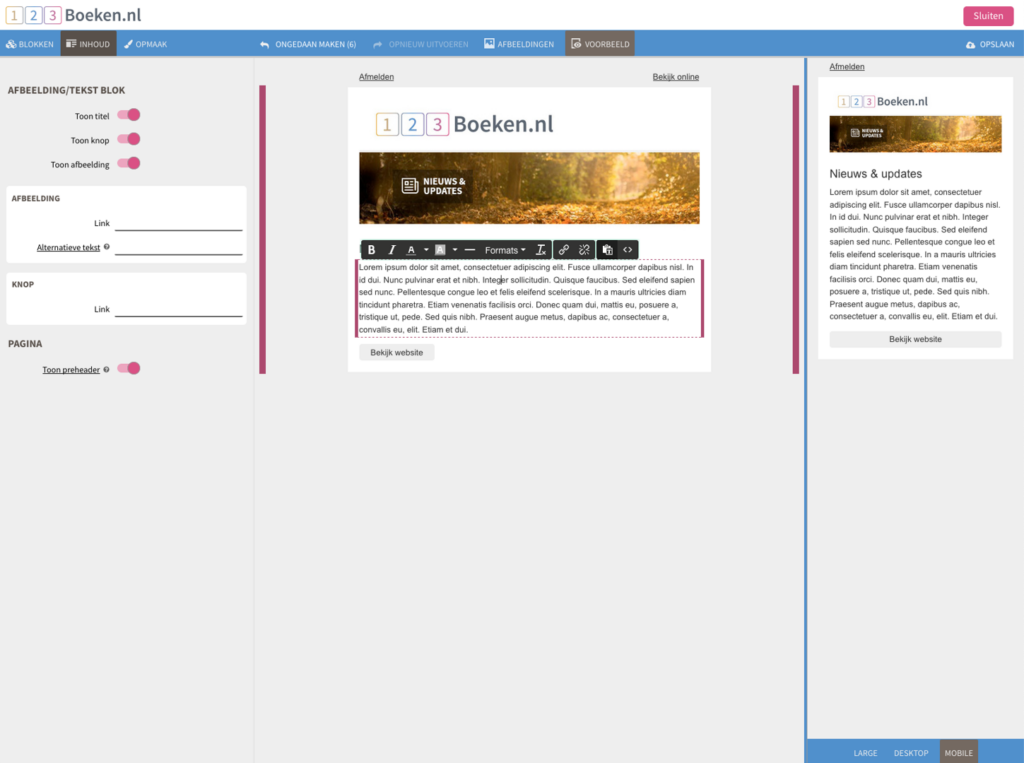Apply italic formatting to the text
1024x763 pixels.
tap(392, 250)
